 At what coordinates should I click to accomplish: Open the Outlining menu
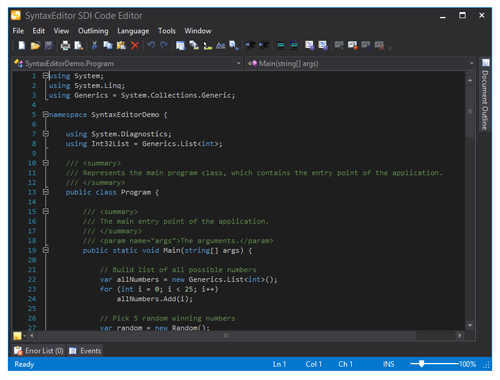[x=93, y=31]
